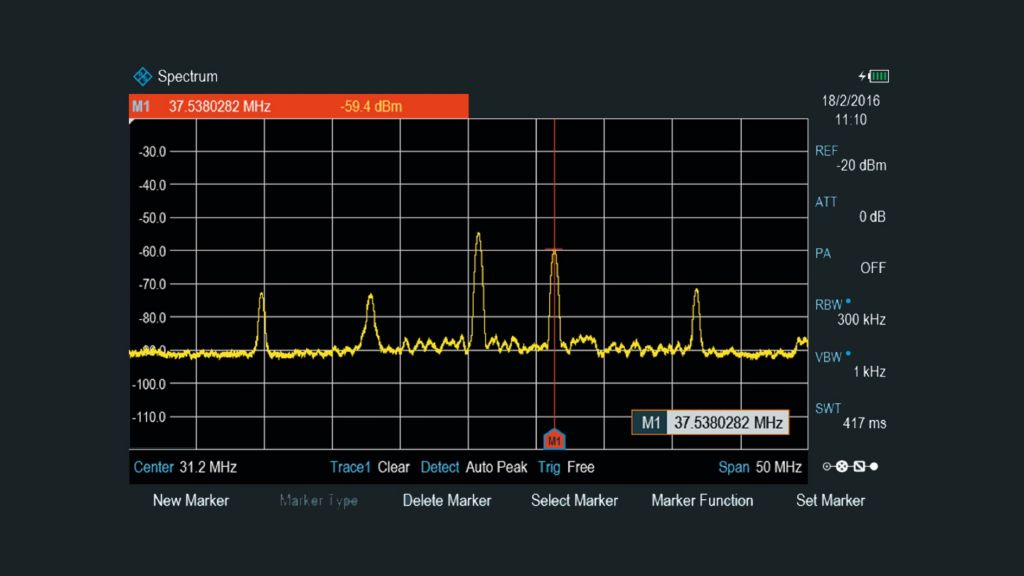Open the New Marker softkey
This screenshot has width=1024, height=576.
191,500
